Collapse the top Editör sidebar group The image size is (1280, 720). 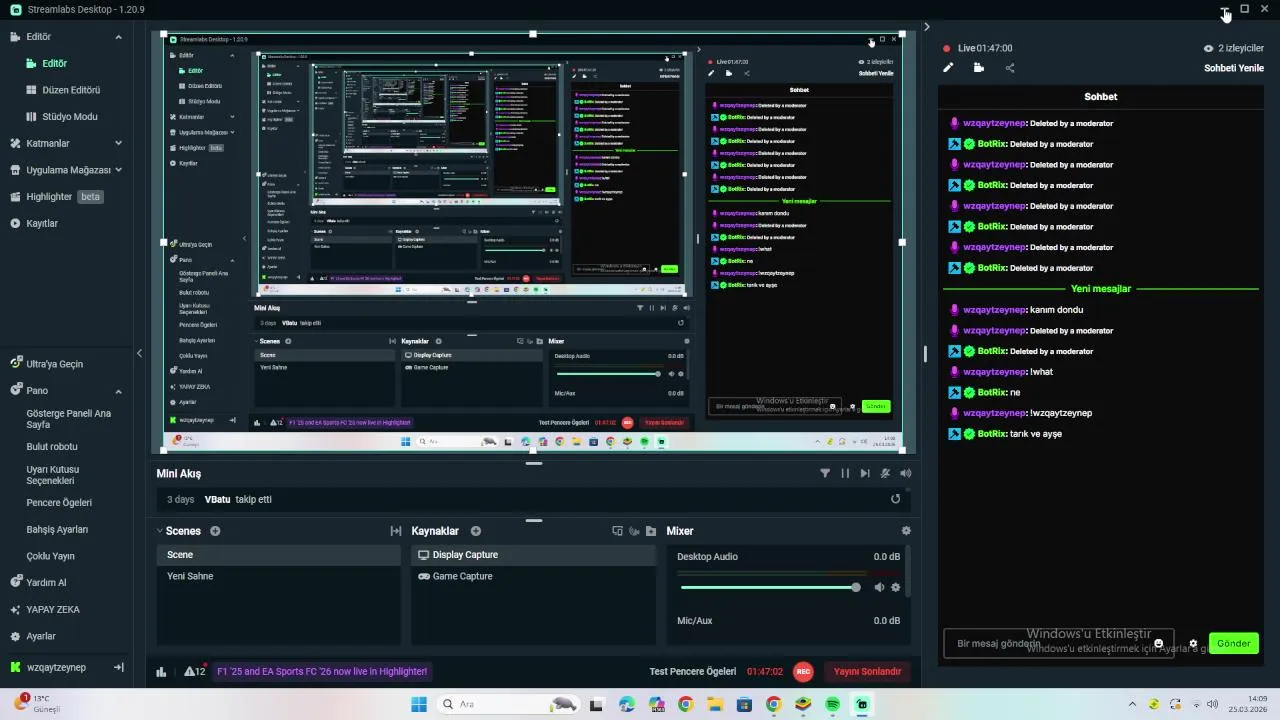pos(118,37)
